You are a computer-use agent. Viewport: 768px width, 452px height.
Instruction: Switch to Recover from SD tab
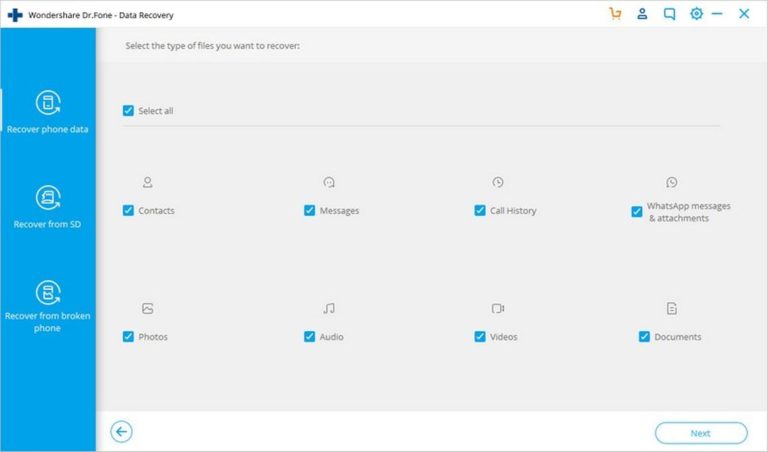[x=48, y=207]
